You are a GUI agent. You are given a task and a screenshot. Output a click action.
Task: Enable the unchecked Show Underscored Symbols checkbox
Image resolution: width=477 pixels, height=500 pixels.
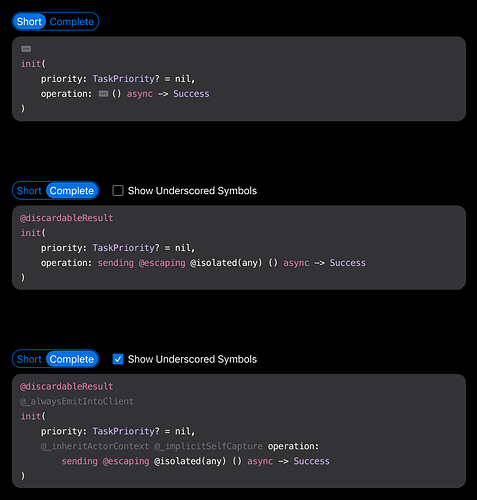tap(118, 191)
